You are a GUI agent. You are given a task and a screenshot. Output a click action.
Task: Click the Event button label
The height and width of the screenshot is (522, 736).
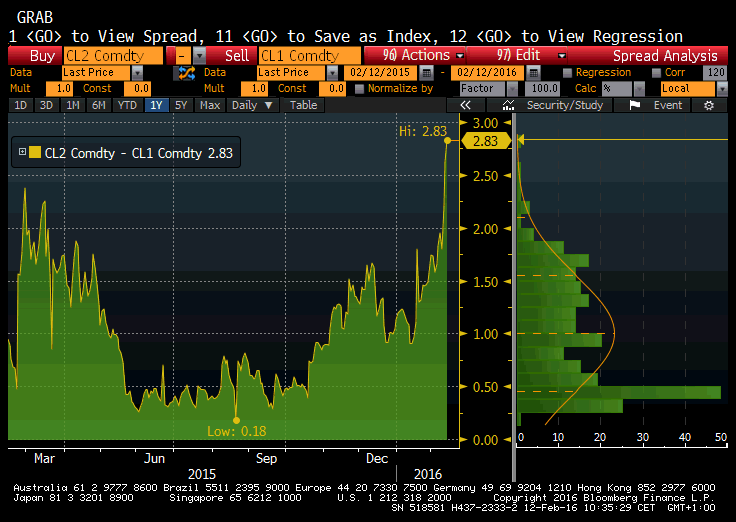click(x=668, y=105)
